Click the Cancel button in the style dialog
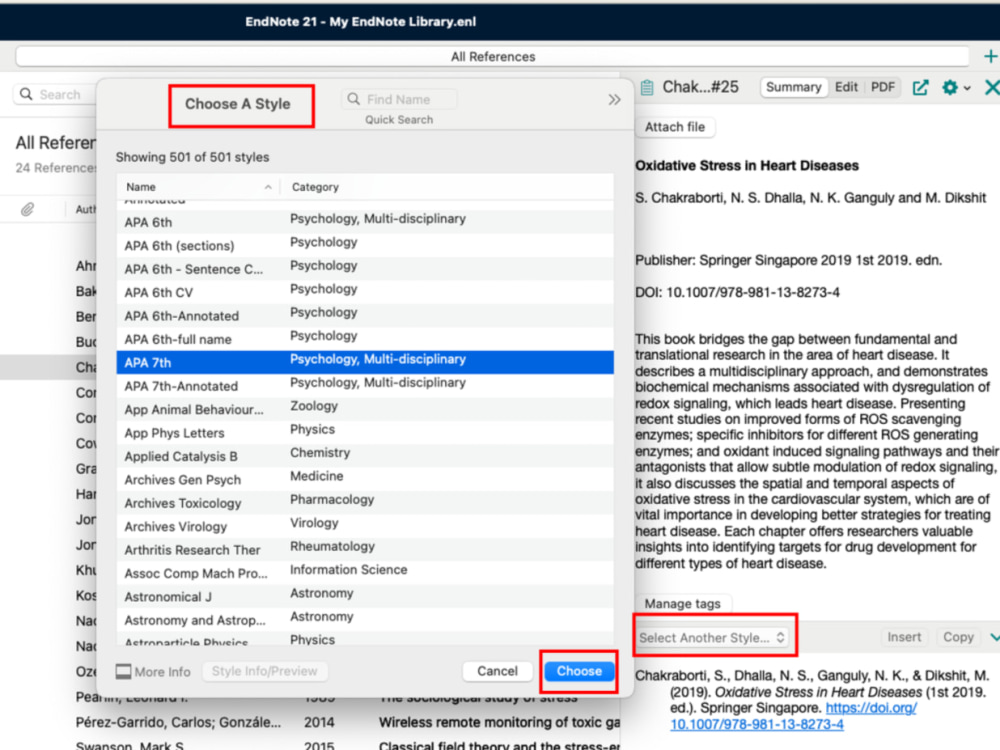 (x=497, y=671)
